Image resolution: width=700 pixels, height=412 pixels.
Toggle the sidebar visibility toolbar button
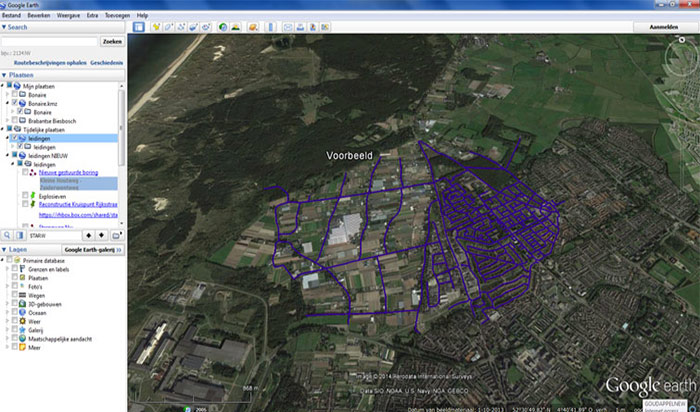139,27
